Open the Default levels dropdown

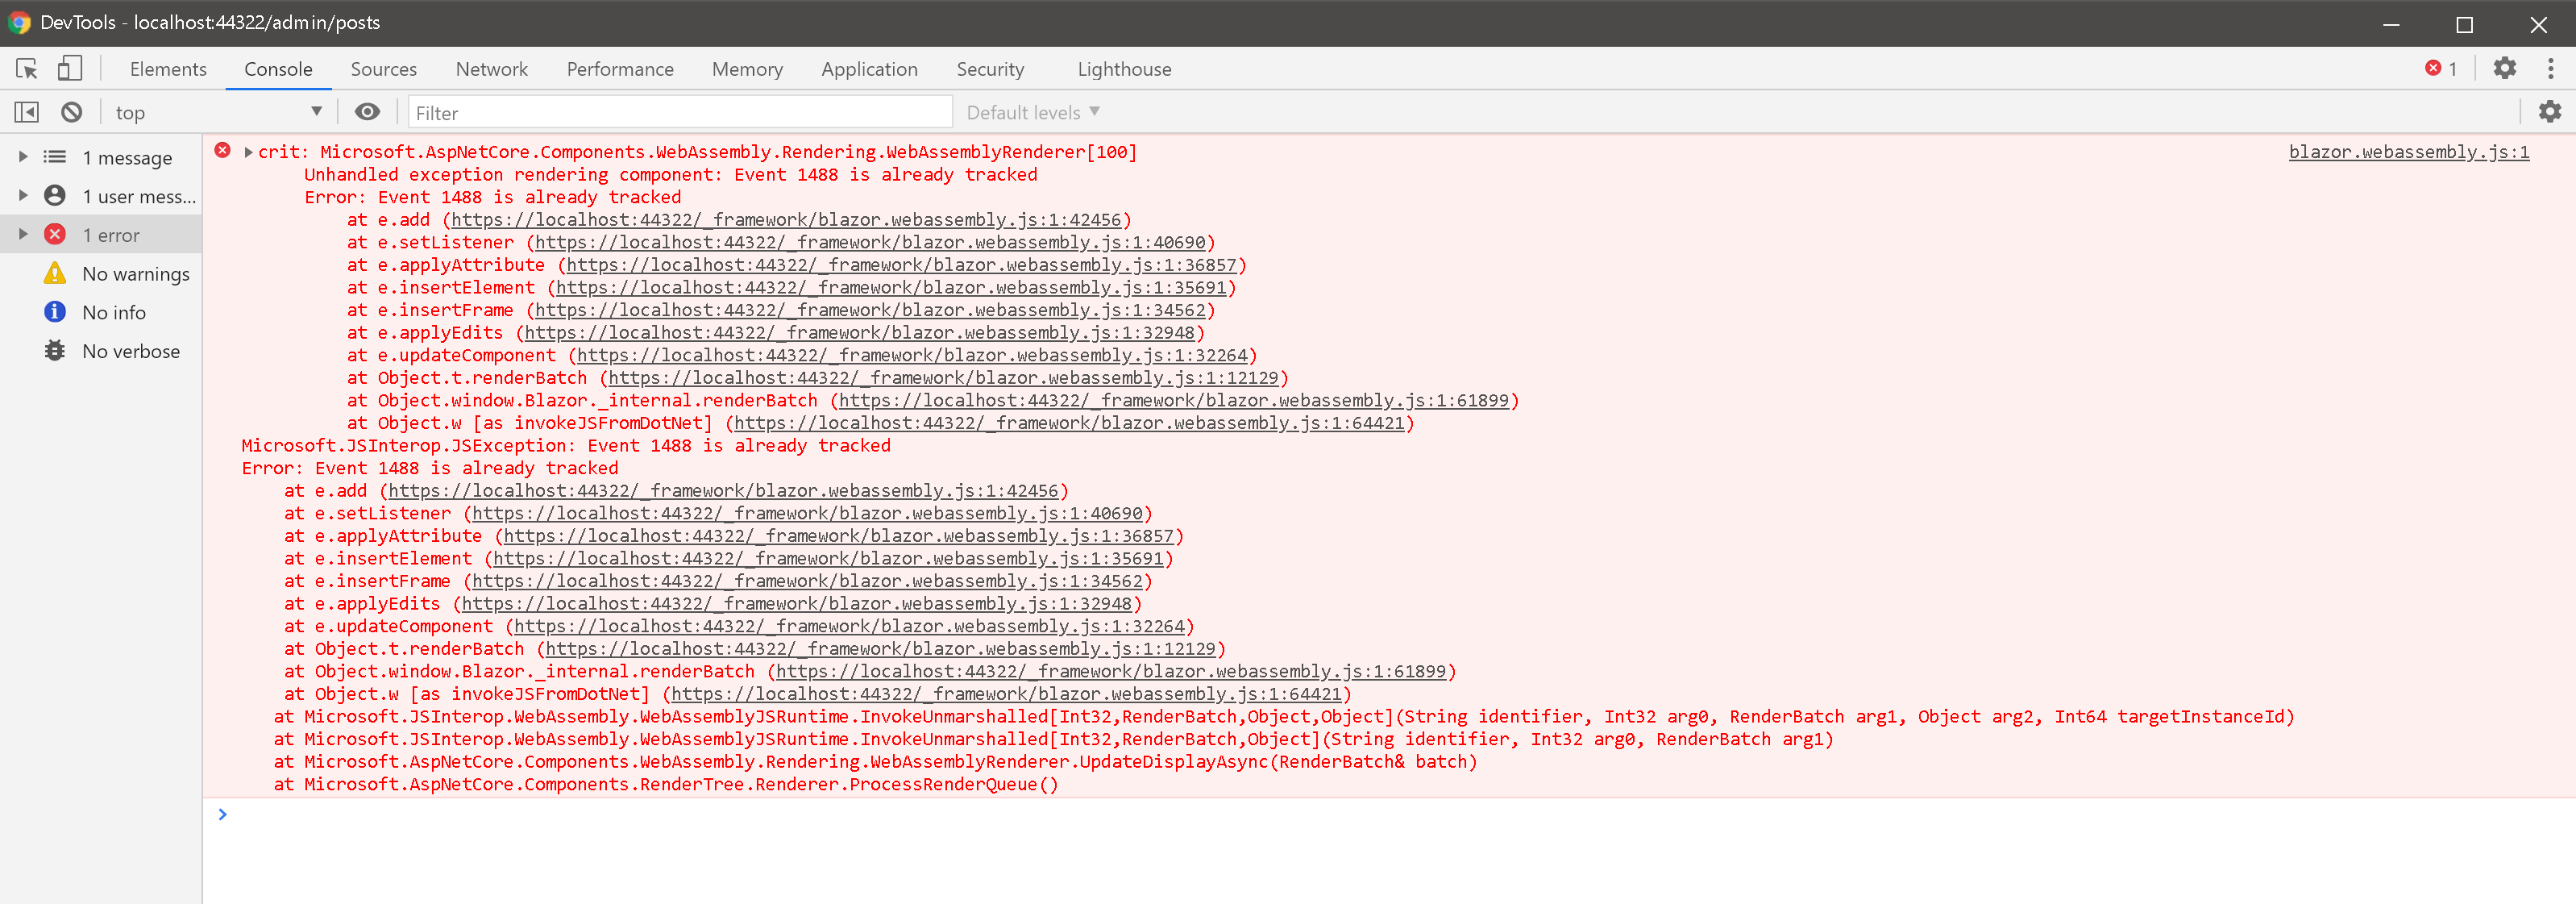tap(1032, 112)
